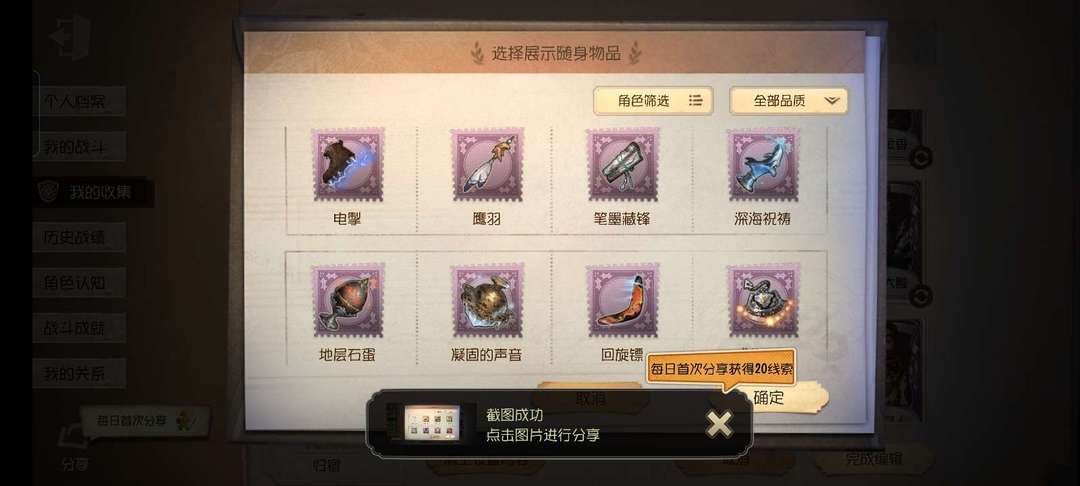This screenshot has width=1080, height=486.
Task: Select the 回旋镖 boomerang item stamp
Action: click(623, 300)
